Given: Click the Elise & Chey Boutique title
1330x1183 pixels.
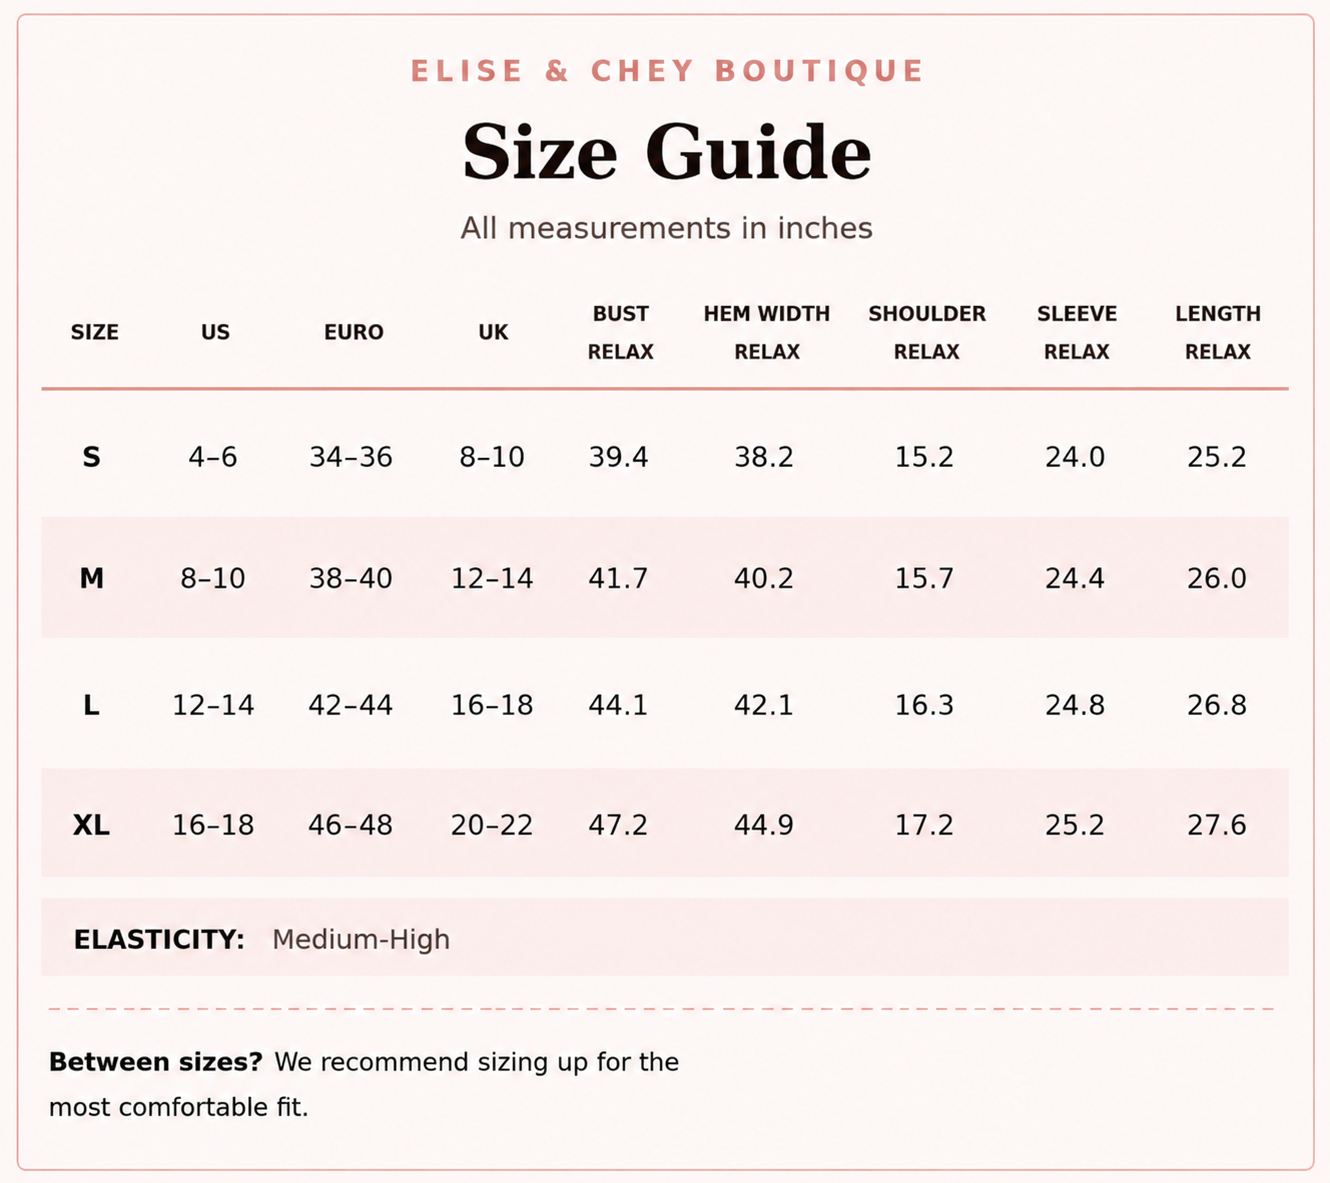Looking at the screenshot, I should [667, 71].
